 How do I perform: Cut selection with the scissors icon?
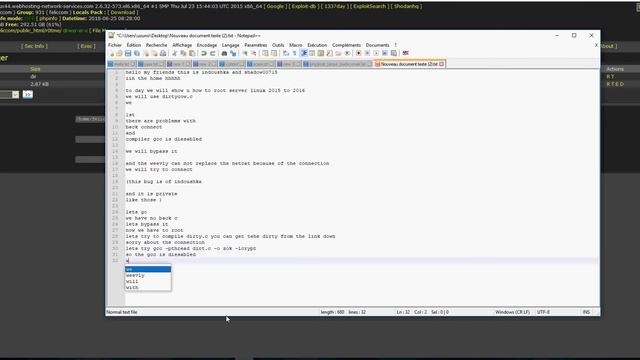click(174, 53)
